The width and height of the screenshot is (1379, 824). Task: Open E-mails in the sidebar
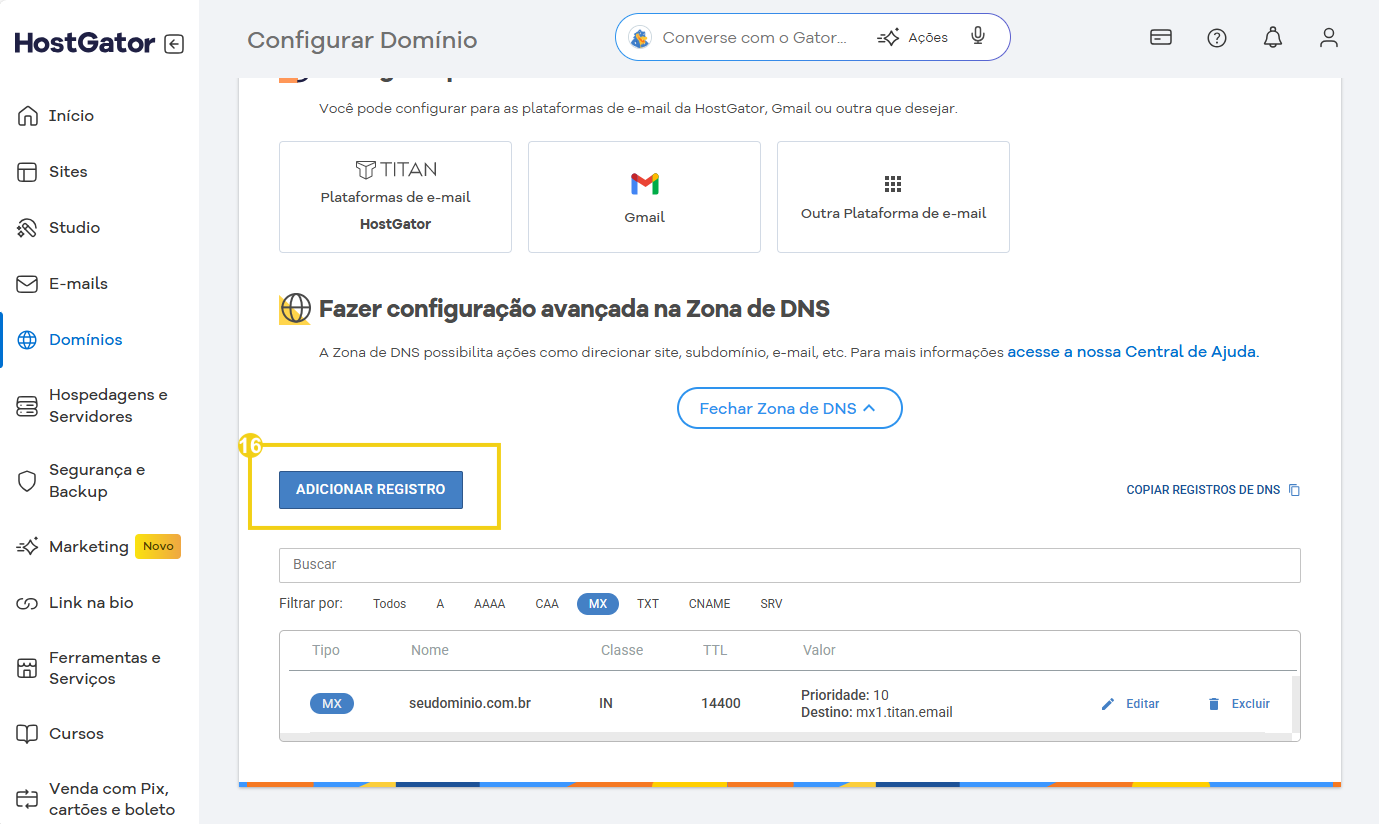pos(78,284)
